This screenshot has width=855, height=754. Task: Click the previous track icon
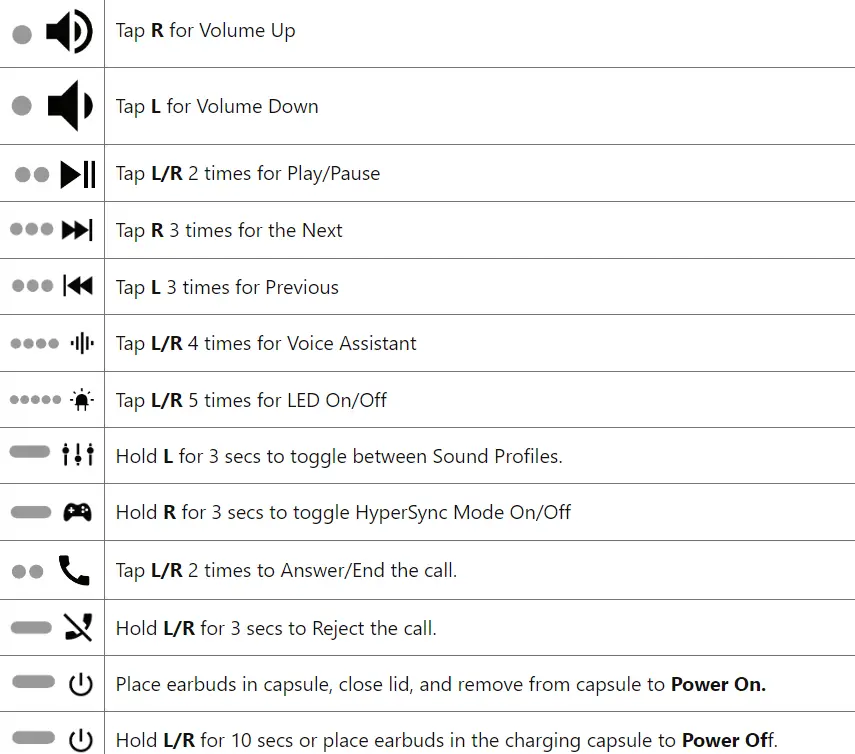point(77,287)
